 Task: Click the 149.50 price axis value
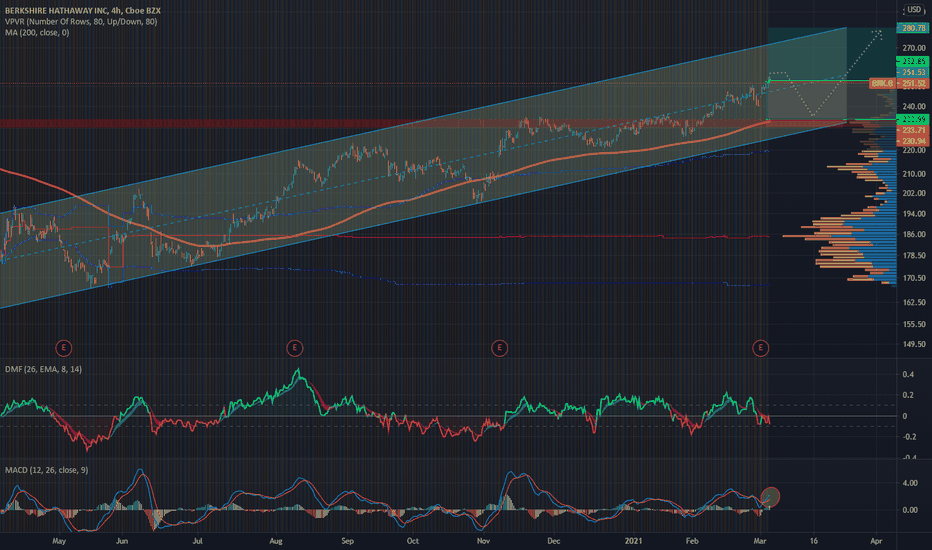[914, 344]
